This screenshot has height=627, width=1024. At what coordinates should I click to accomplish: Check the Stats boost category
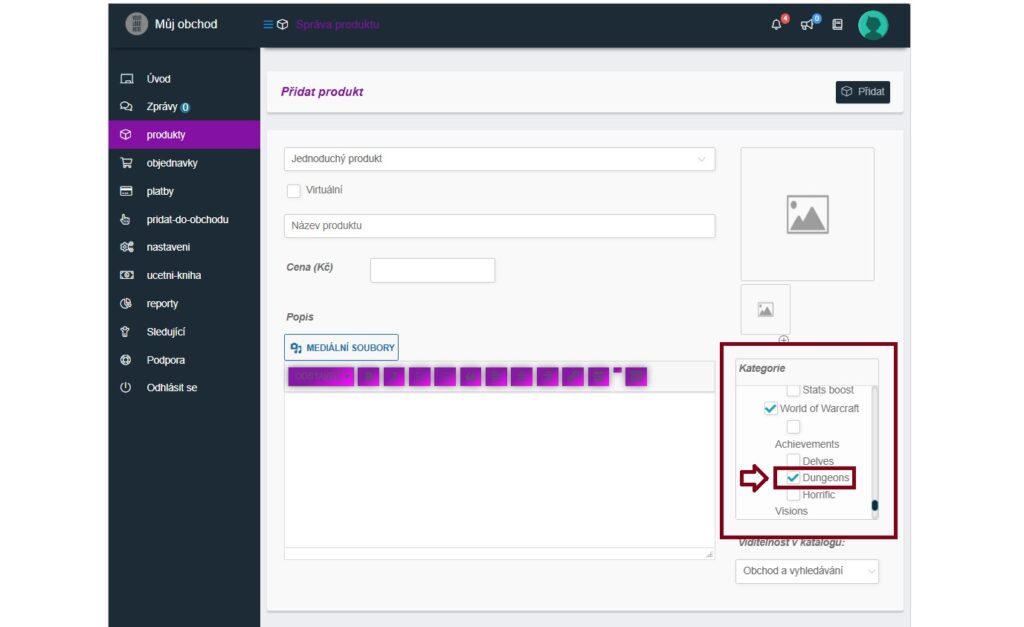tap(793, 390)
